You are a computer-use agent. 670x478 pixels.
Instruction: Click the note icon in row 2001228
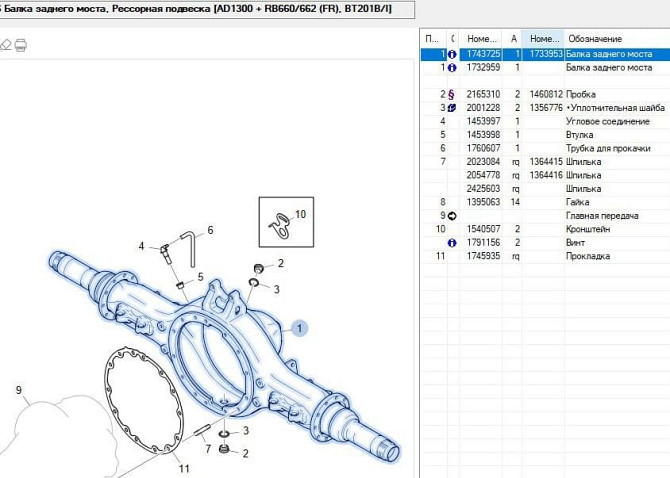click(x=451, y=108)
